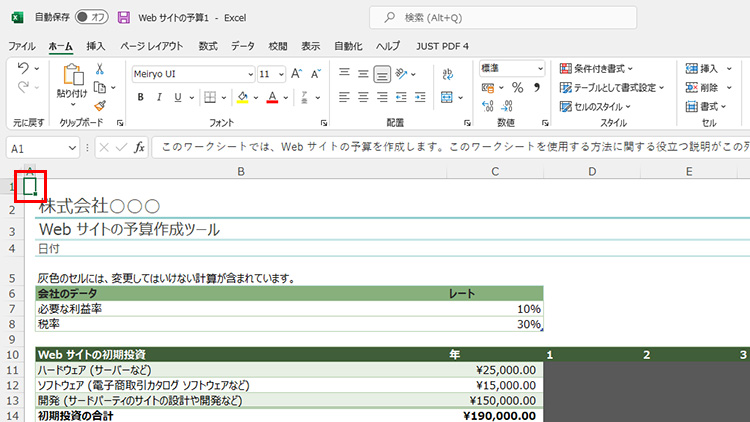Apply percent style number format
Screen dimensions: 750x422
(517, 88)
